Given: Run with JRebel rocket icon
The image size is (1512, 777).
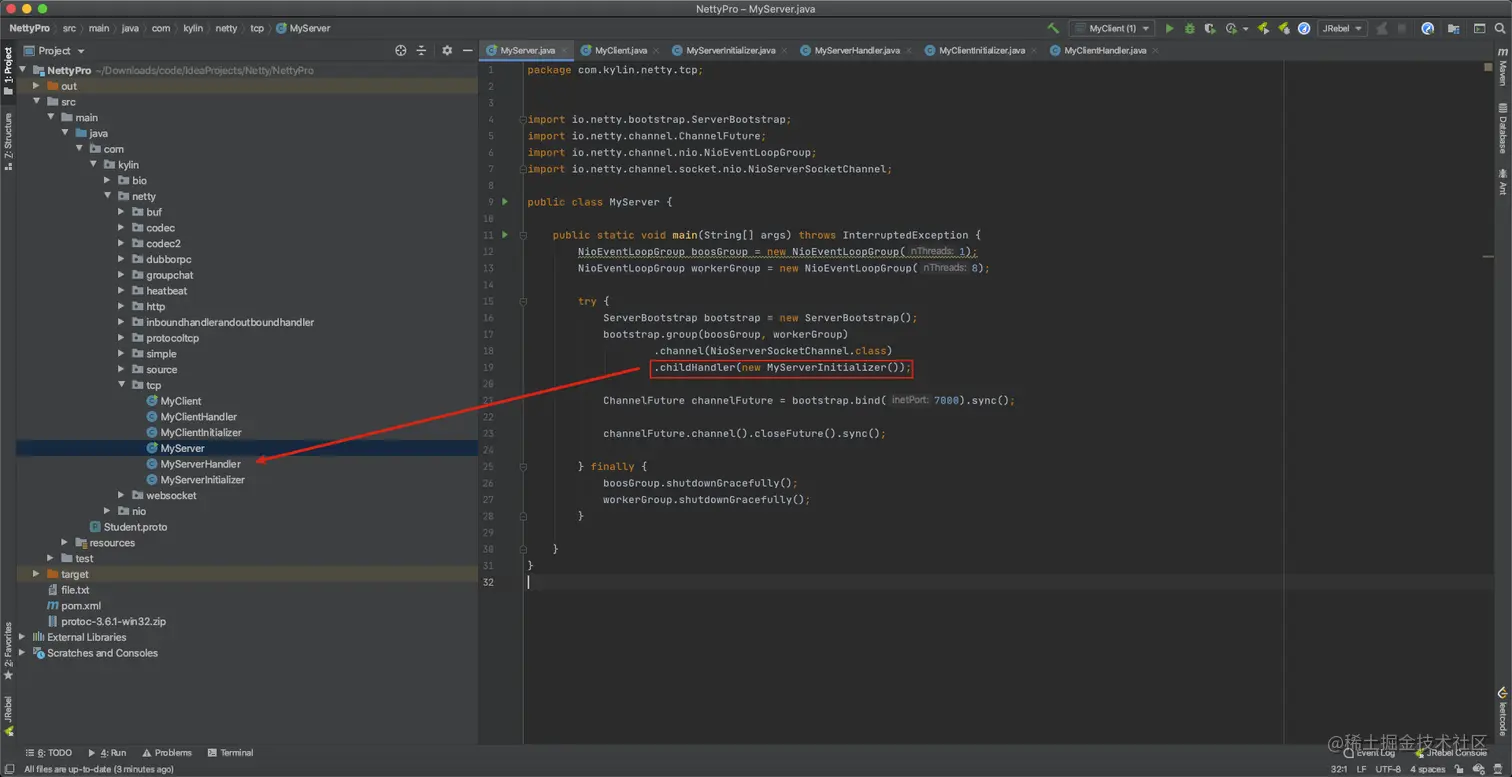Looking at the screenshot, I should coord(1263,28).
